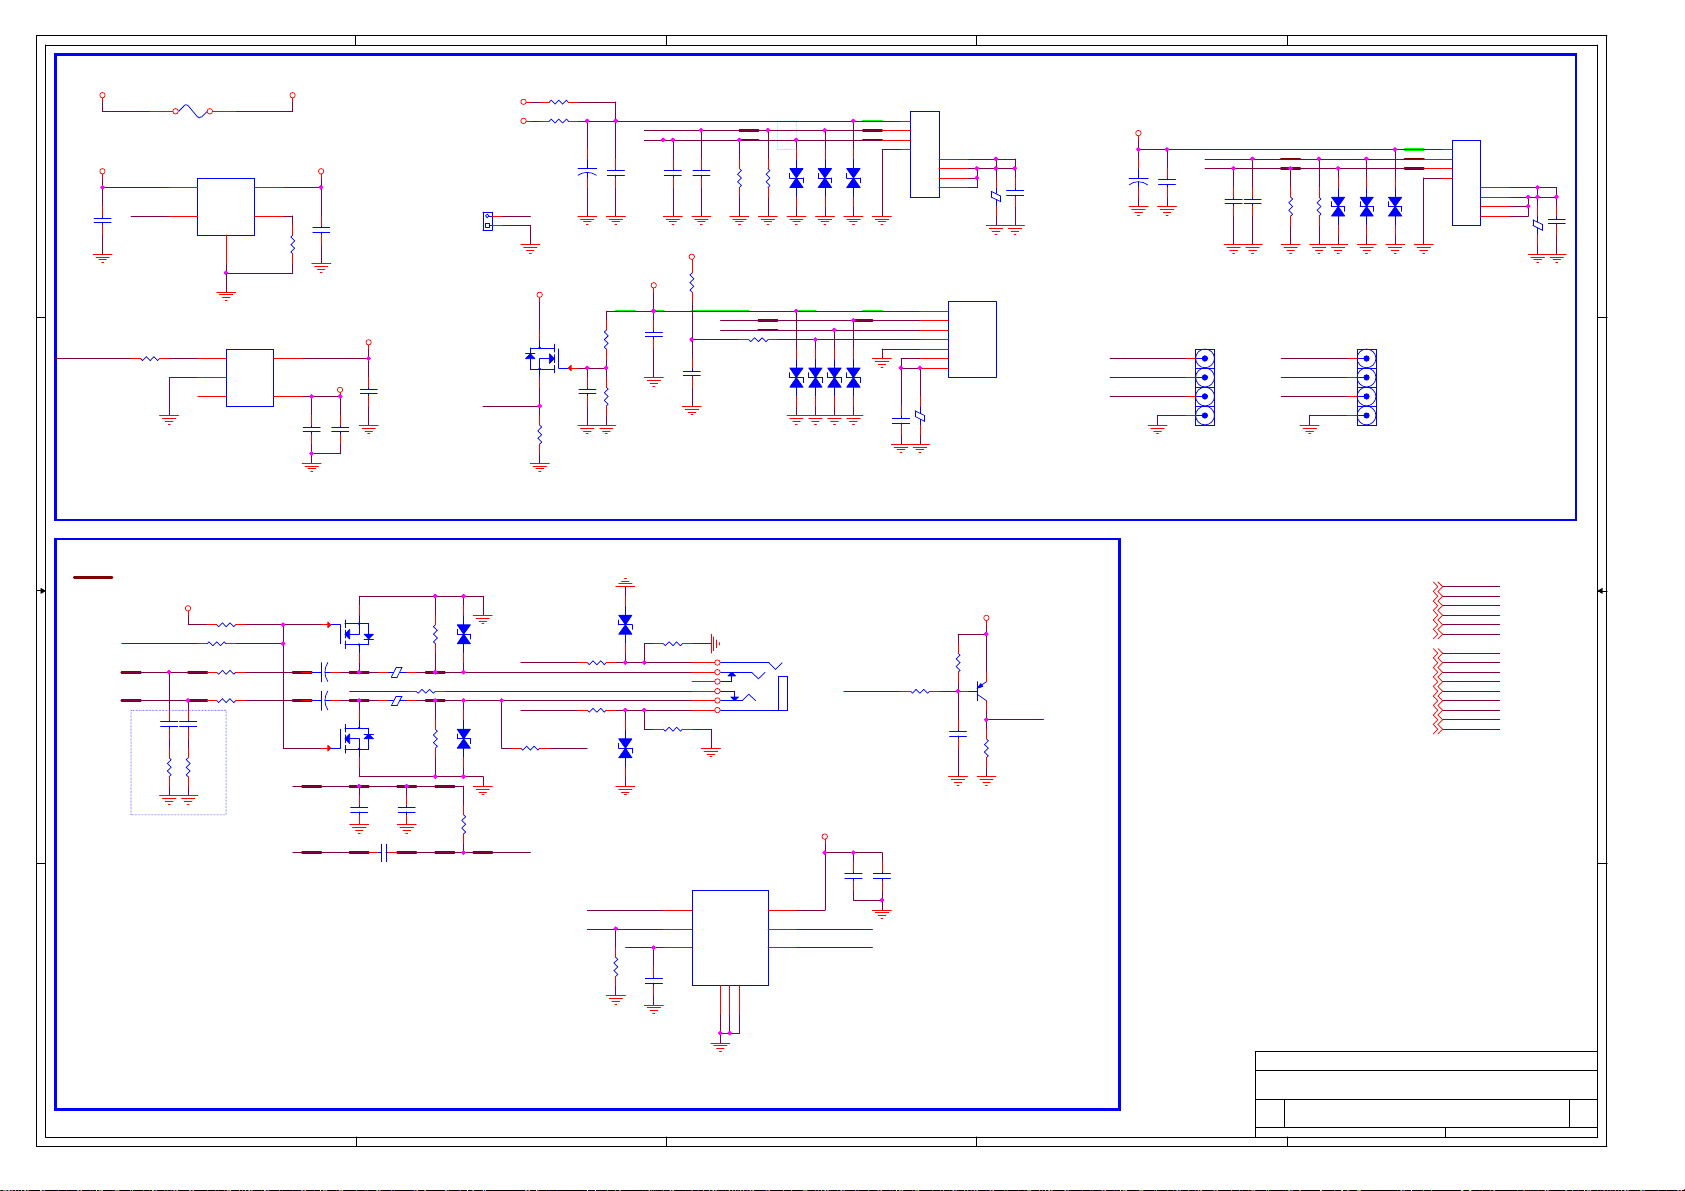
Task: Select the upper MOSFET in the lower frame
Action: click(x=355, y=633)
